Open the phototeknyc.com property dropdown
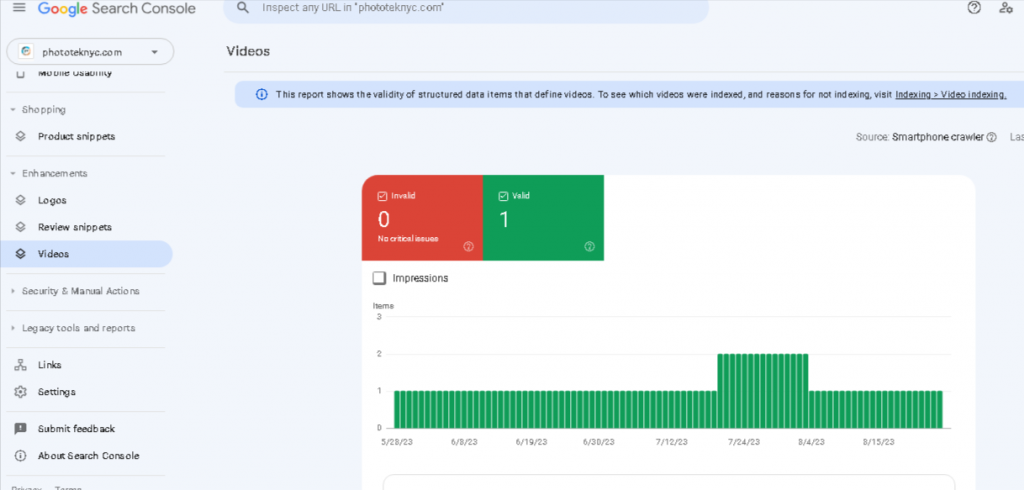Screen dimensions: 1024x490 [x=90, y=52]
